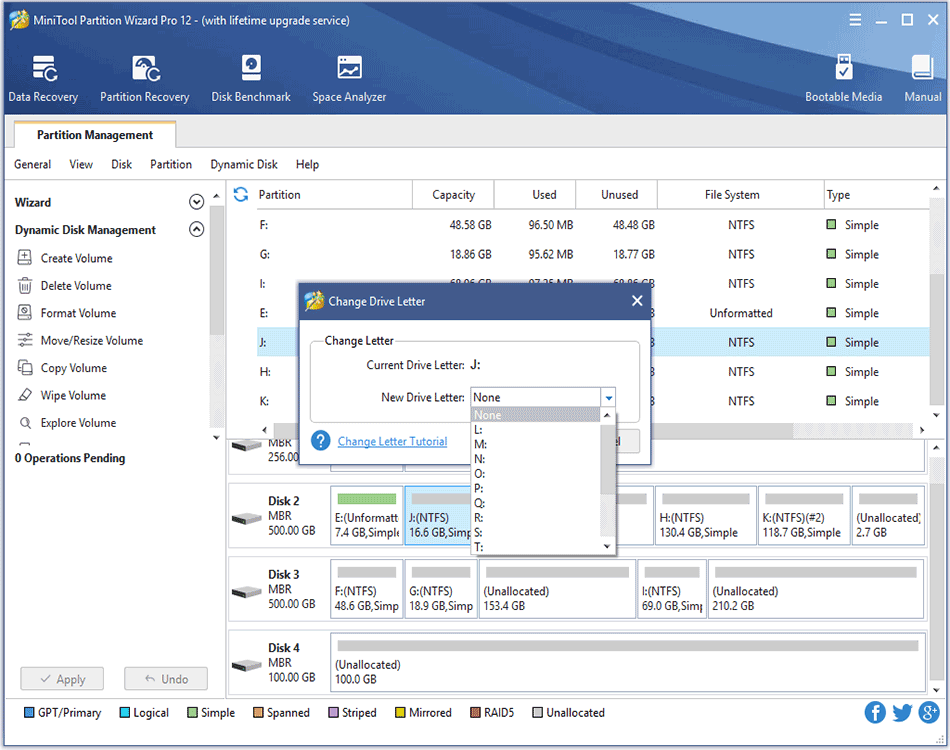The height and width of the screenshot is (750, 950).
Task: Select 100.0 GB unallocated space on Disk 4
Action: [x=628, y=662]
